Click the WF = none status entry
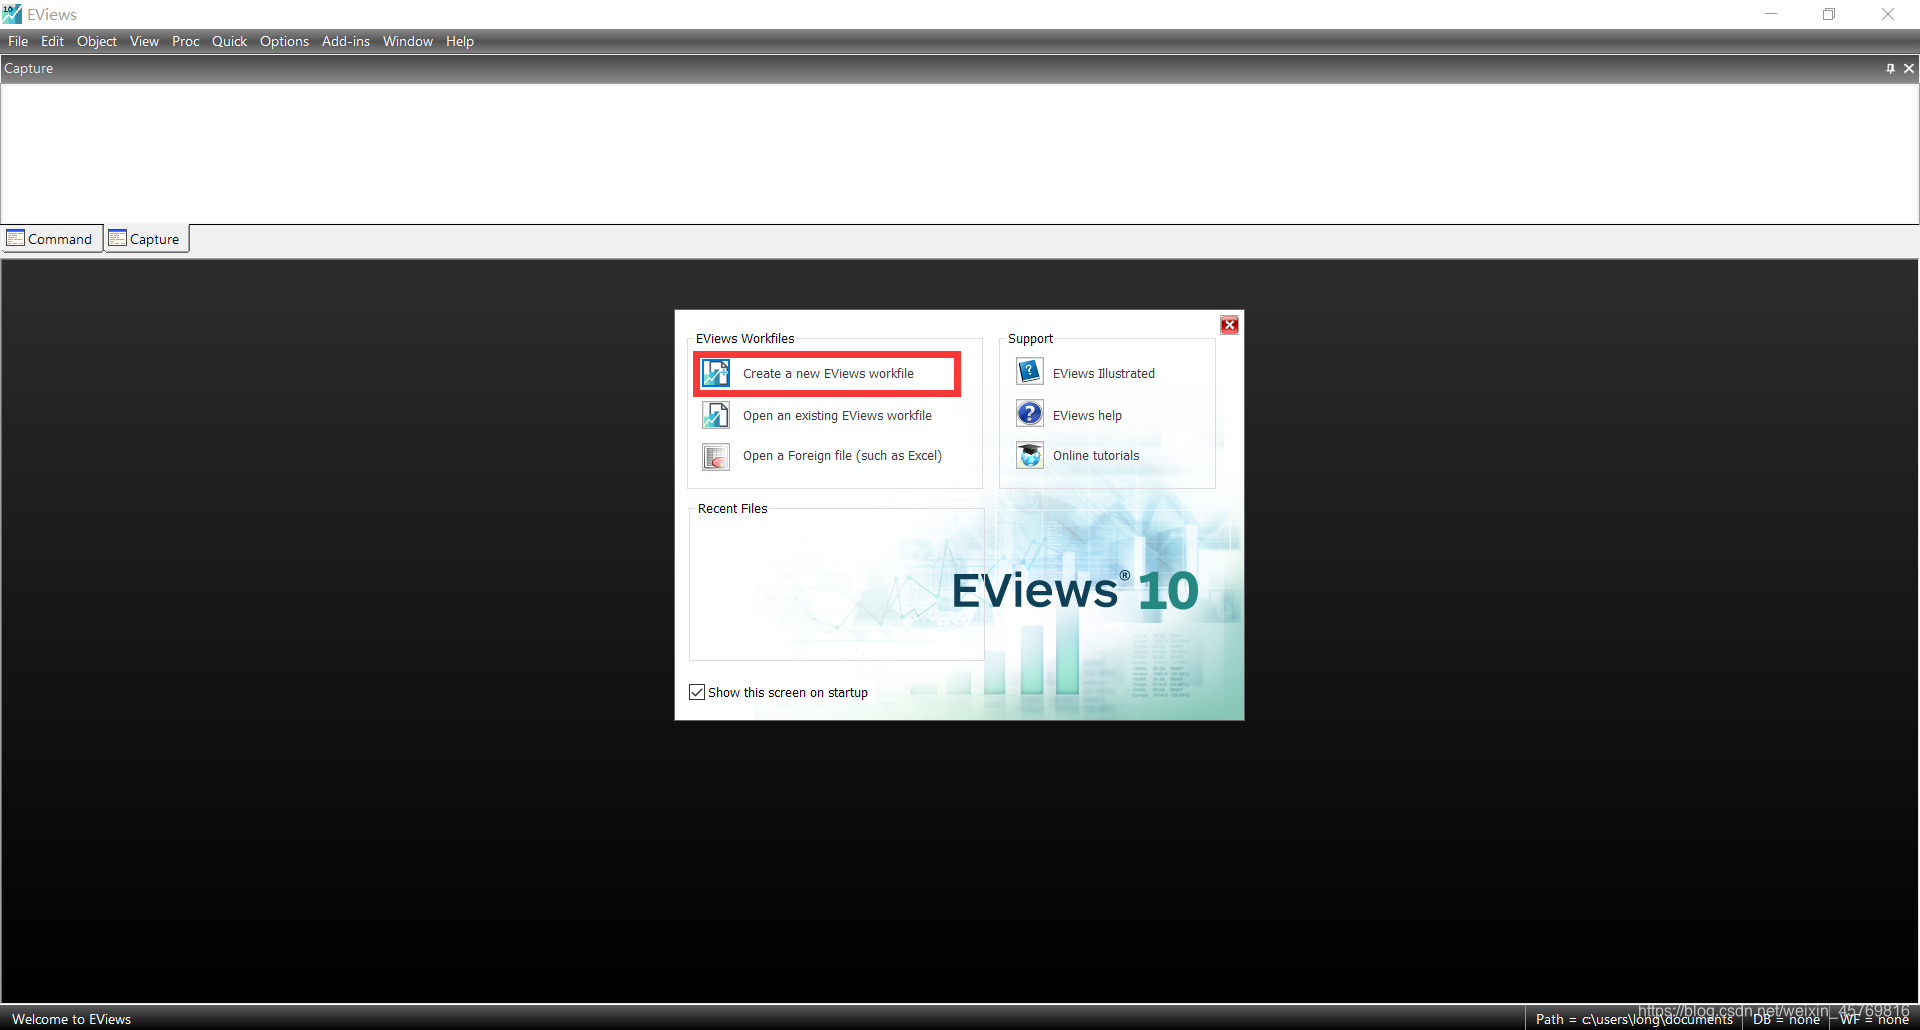Image resolution: width=1920 pixels, height=1030 pixels. 1874,1019
